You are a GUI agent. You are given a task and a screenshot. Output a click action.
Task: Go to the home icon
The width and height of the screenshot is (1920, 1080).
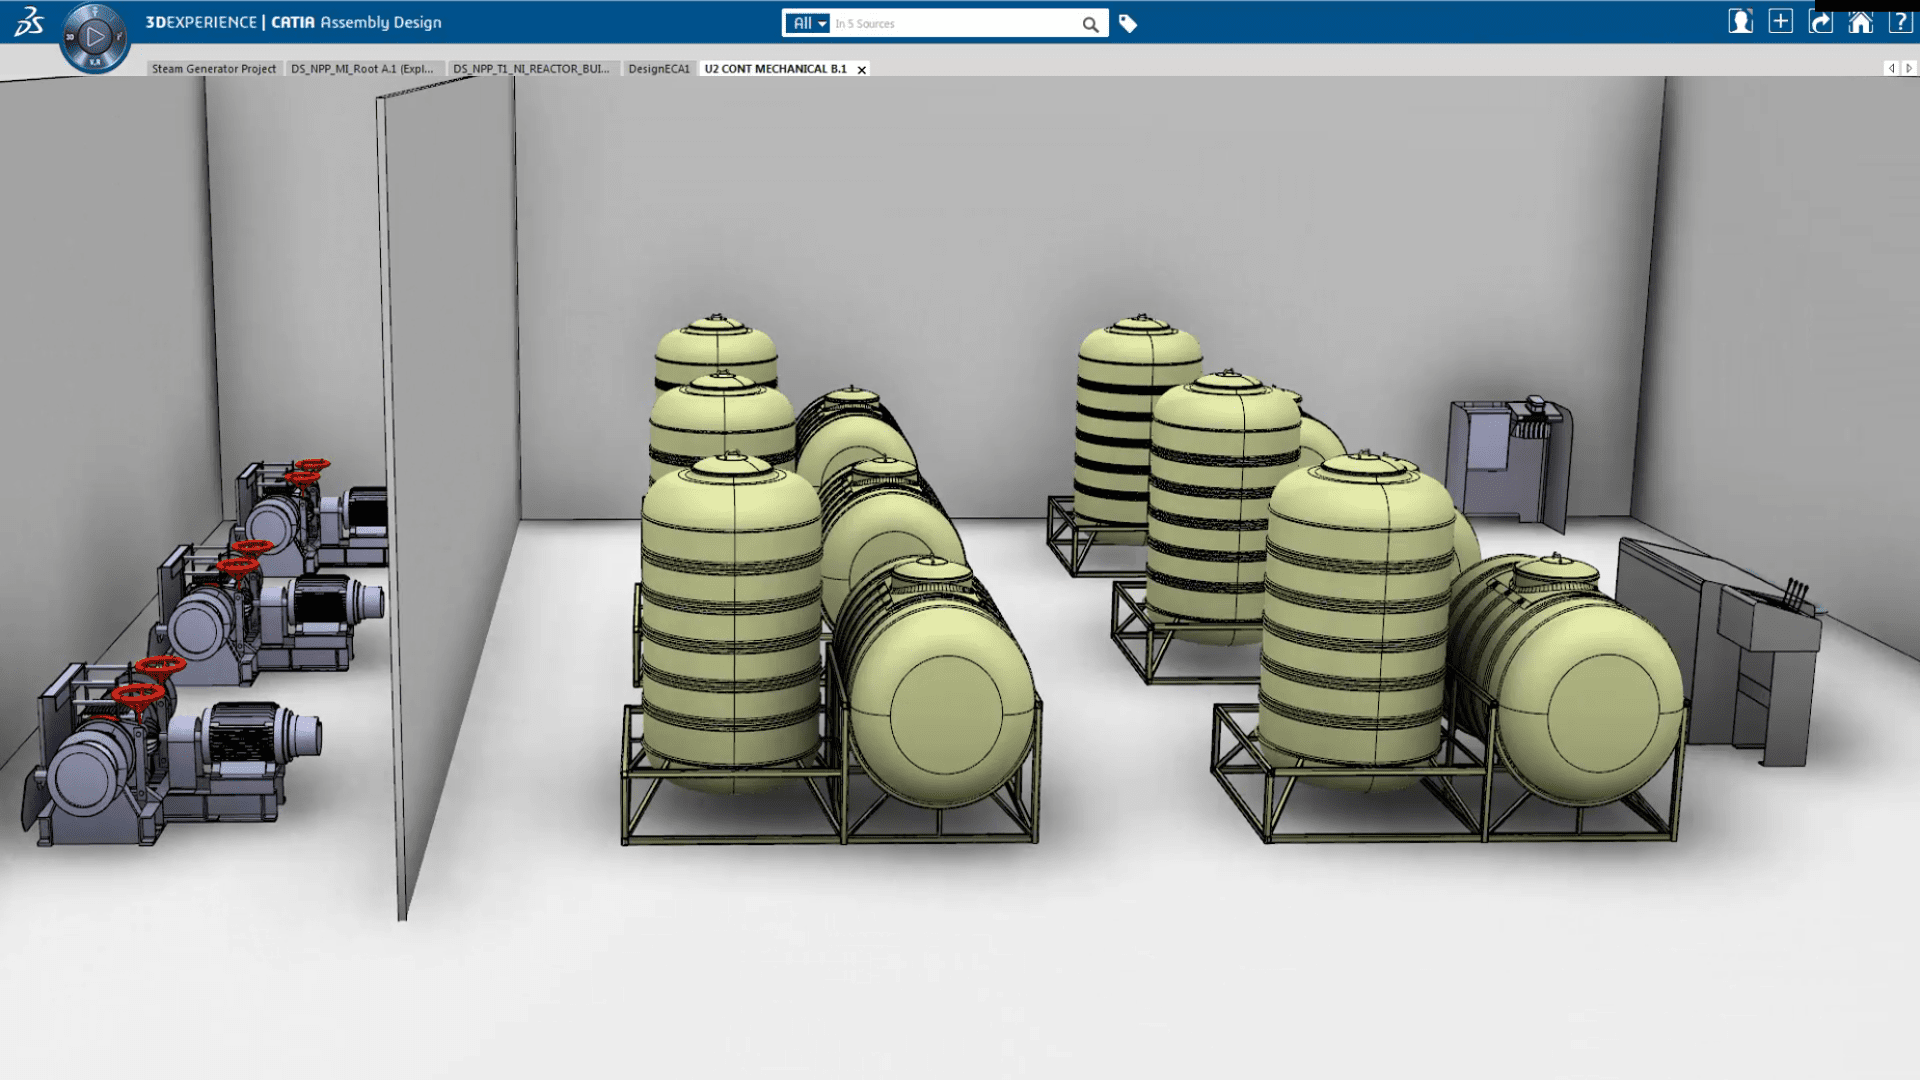1860,22
